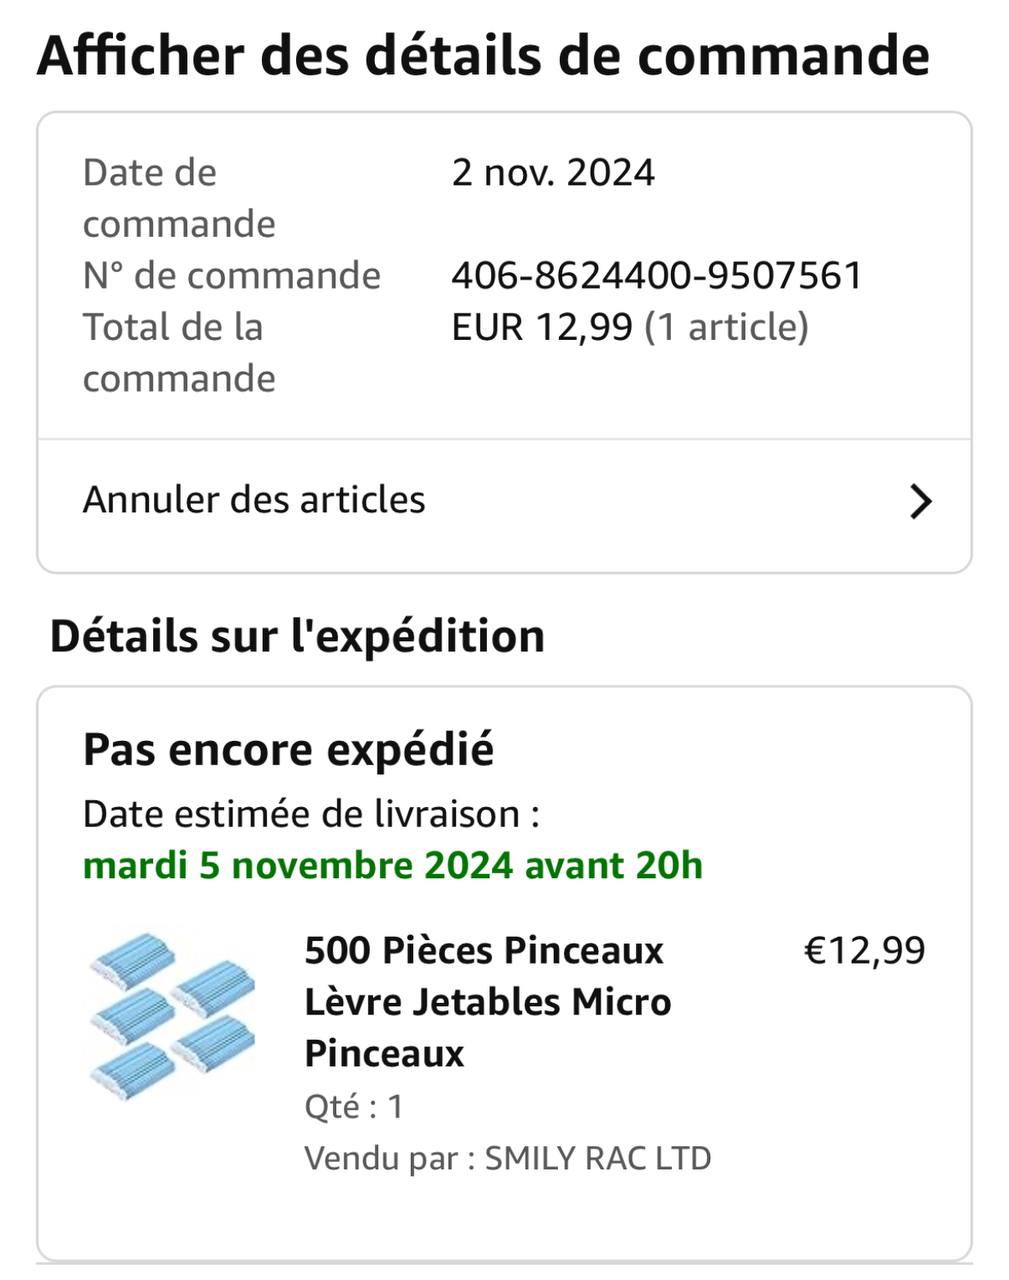Screen dimensions: 1009x1280
Task: Click the (1 article) text
Action: coord(726,327)
